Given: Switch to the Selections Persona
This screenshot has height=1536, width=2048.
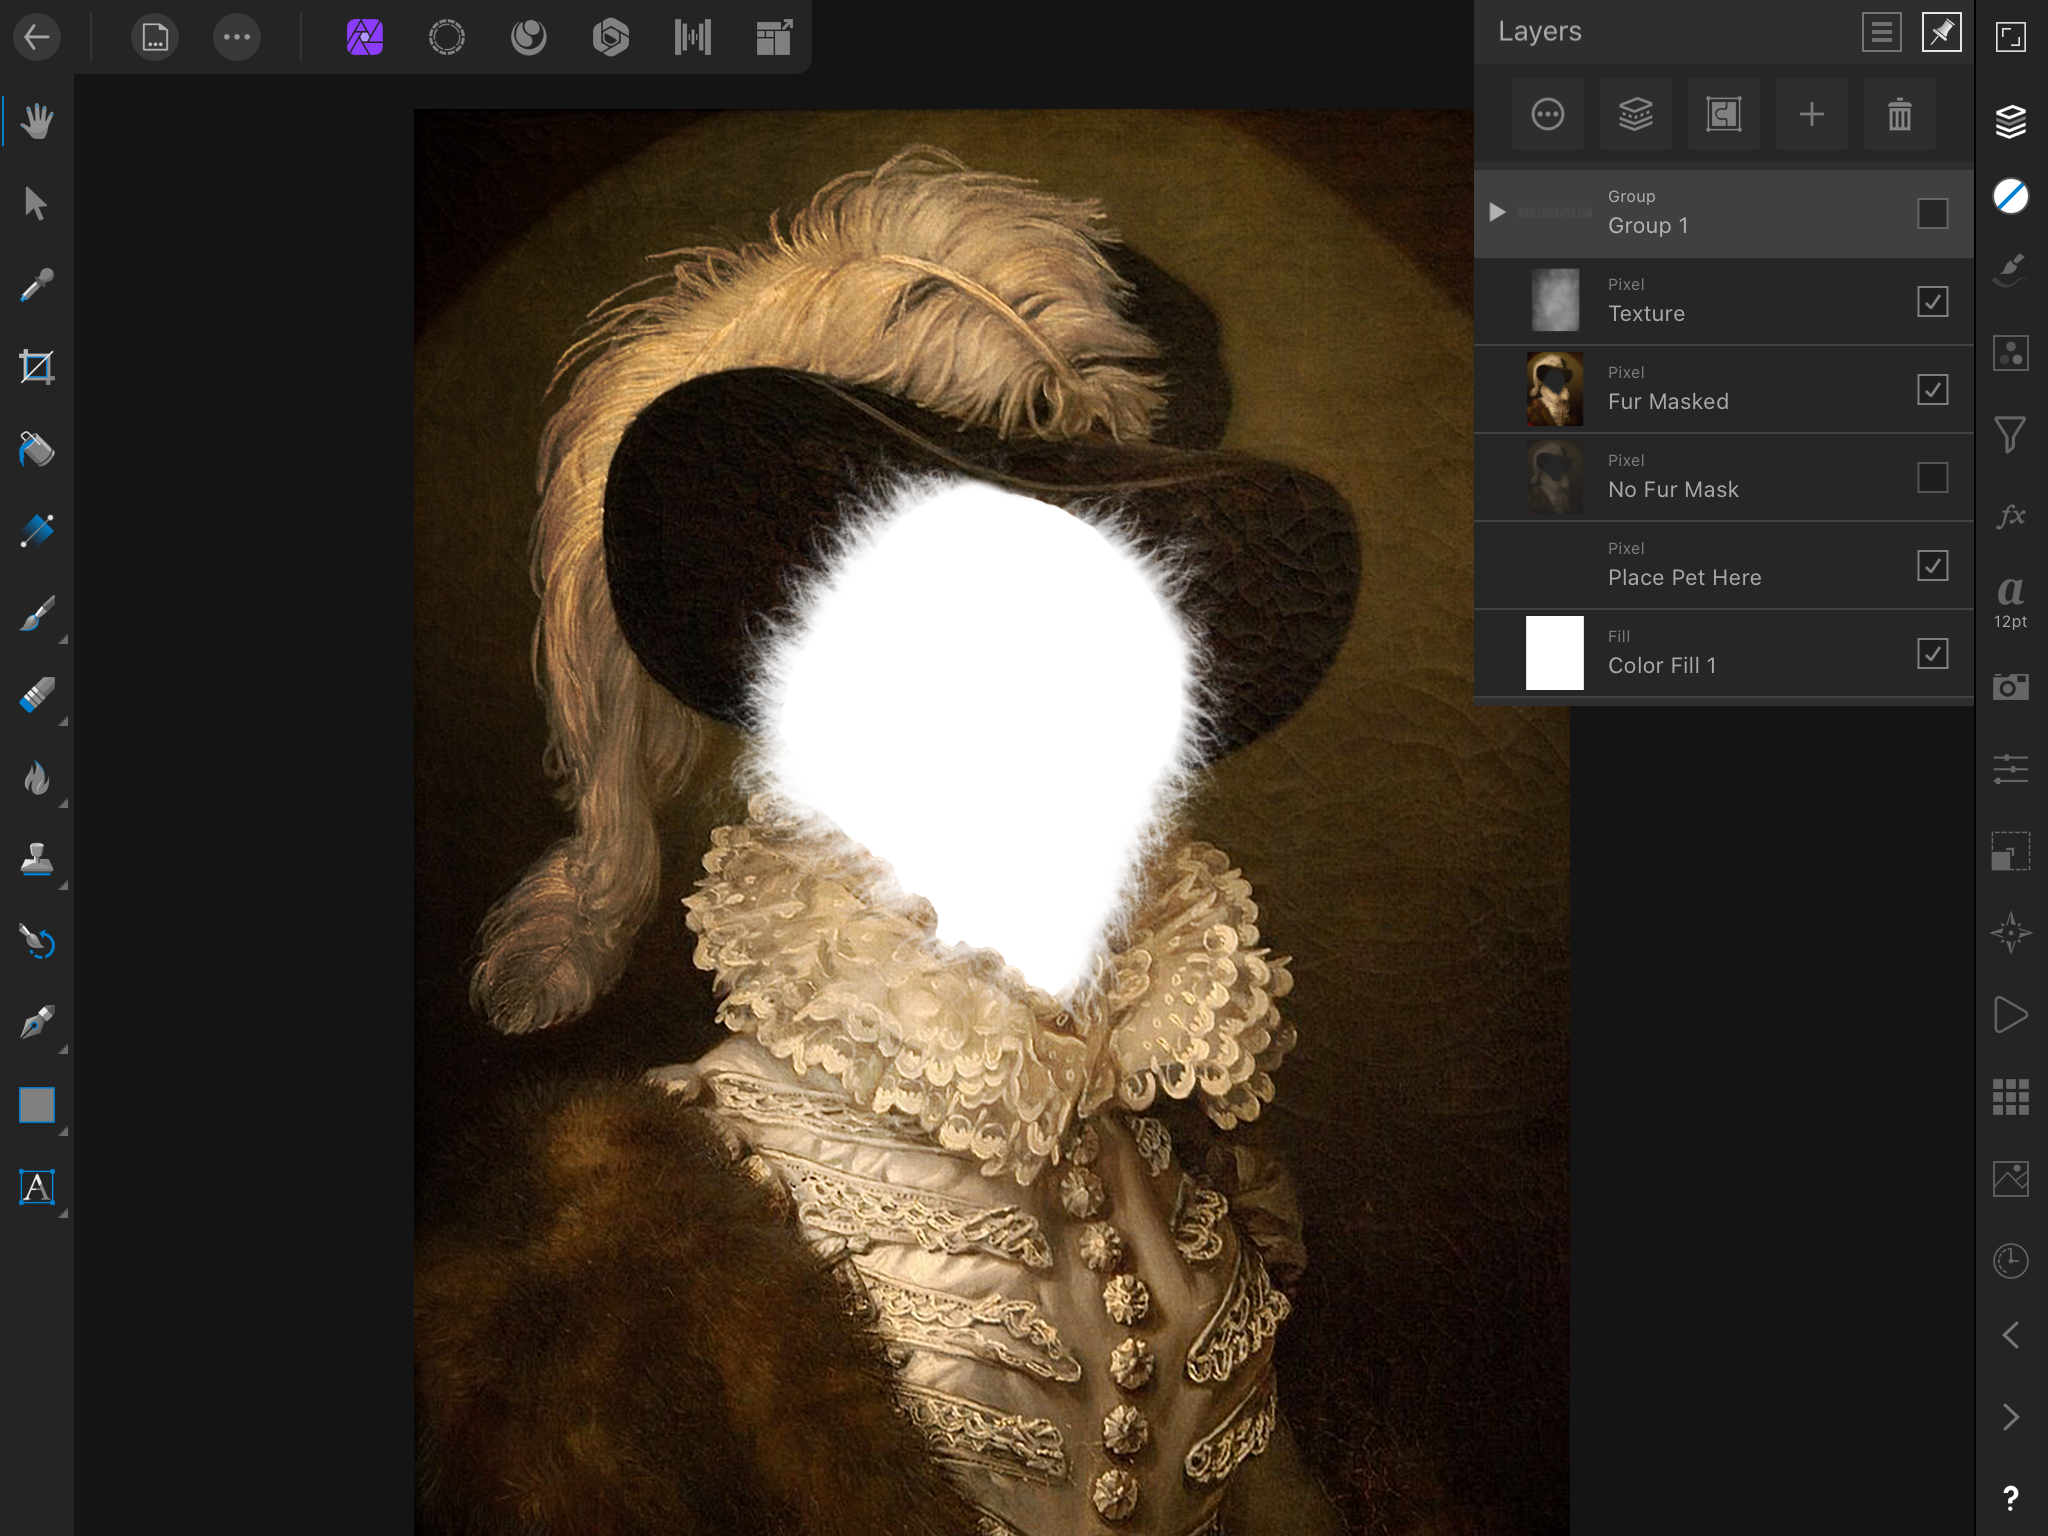Looking at the screenshot, I should pos(447,38).
